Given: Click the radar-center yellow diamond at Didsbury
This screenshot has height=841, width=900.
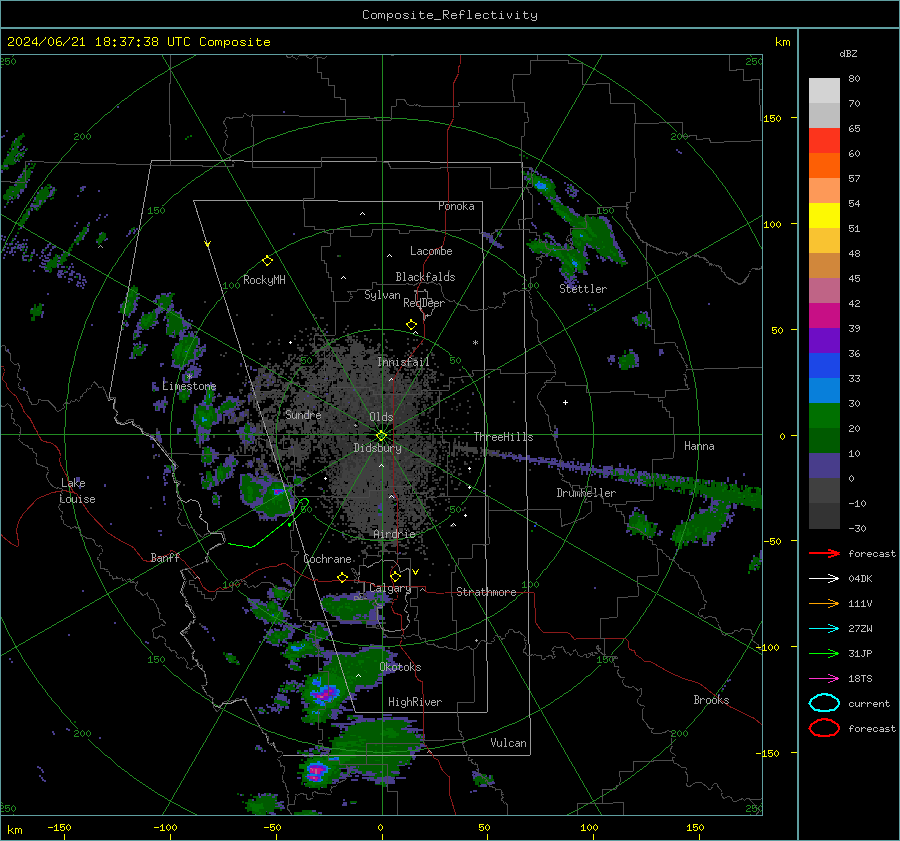Looking at the screenshot, I should [381, 436].
